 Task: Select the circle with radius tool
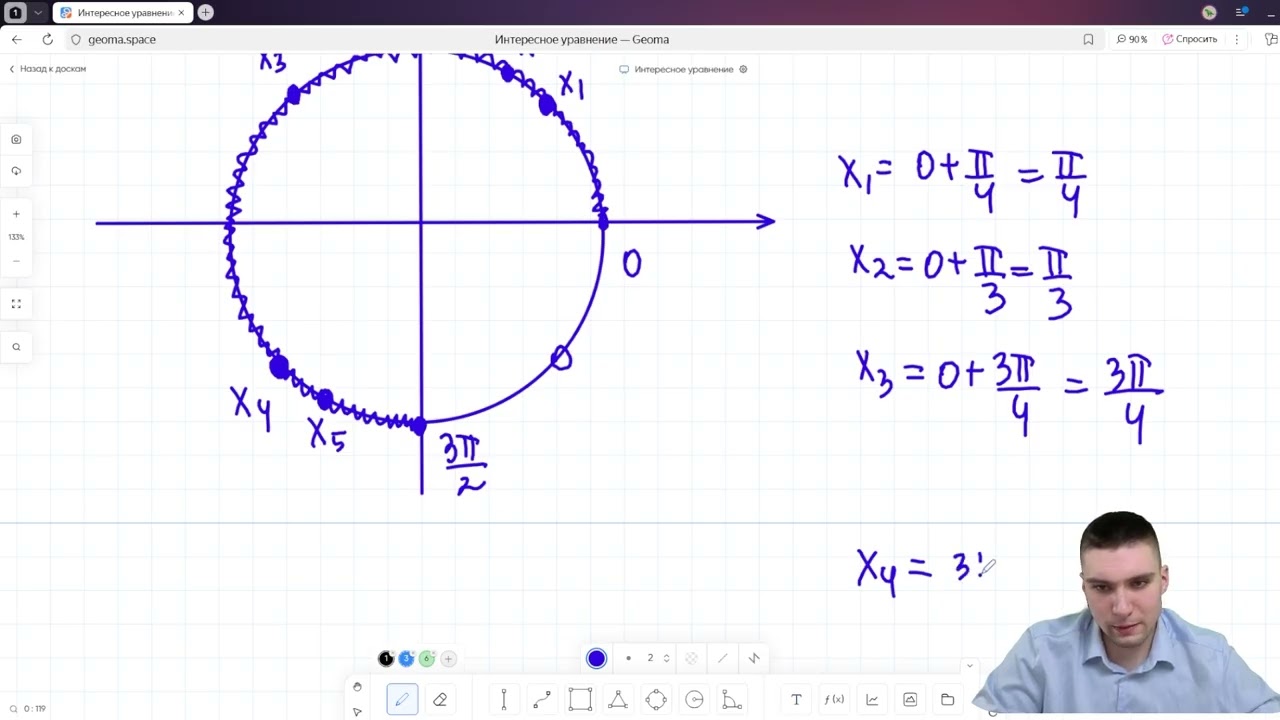pos(694,700)
